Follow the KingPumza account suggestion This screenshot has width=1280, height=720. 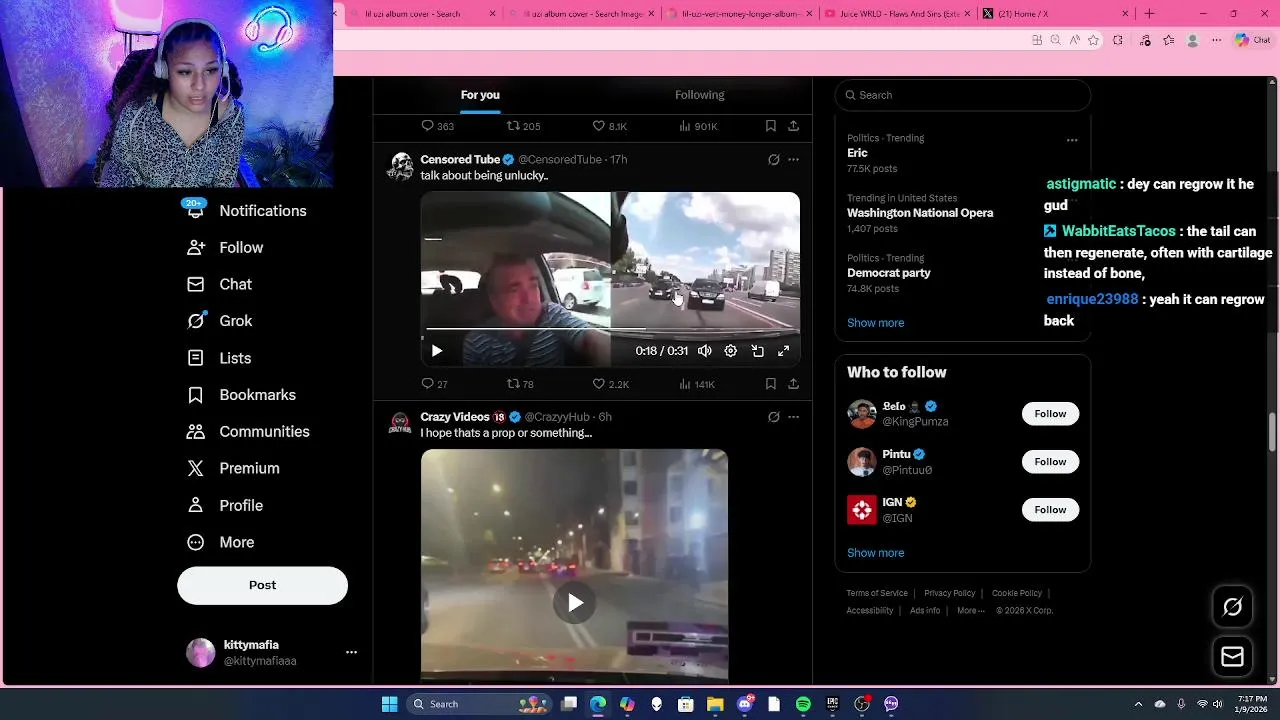pos(1050,414)
